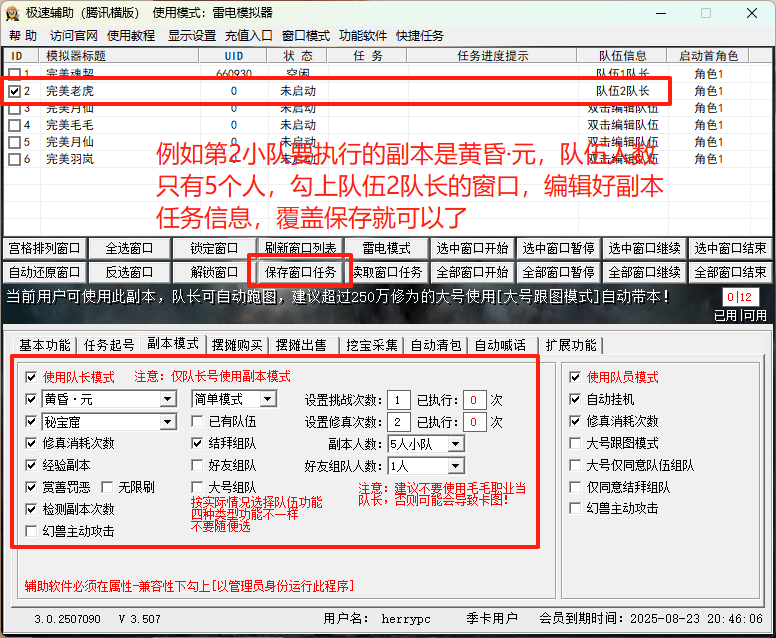Toggle the 已有队伍 checkbox

[x=197, y=422]
